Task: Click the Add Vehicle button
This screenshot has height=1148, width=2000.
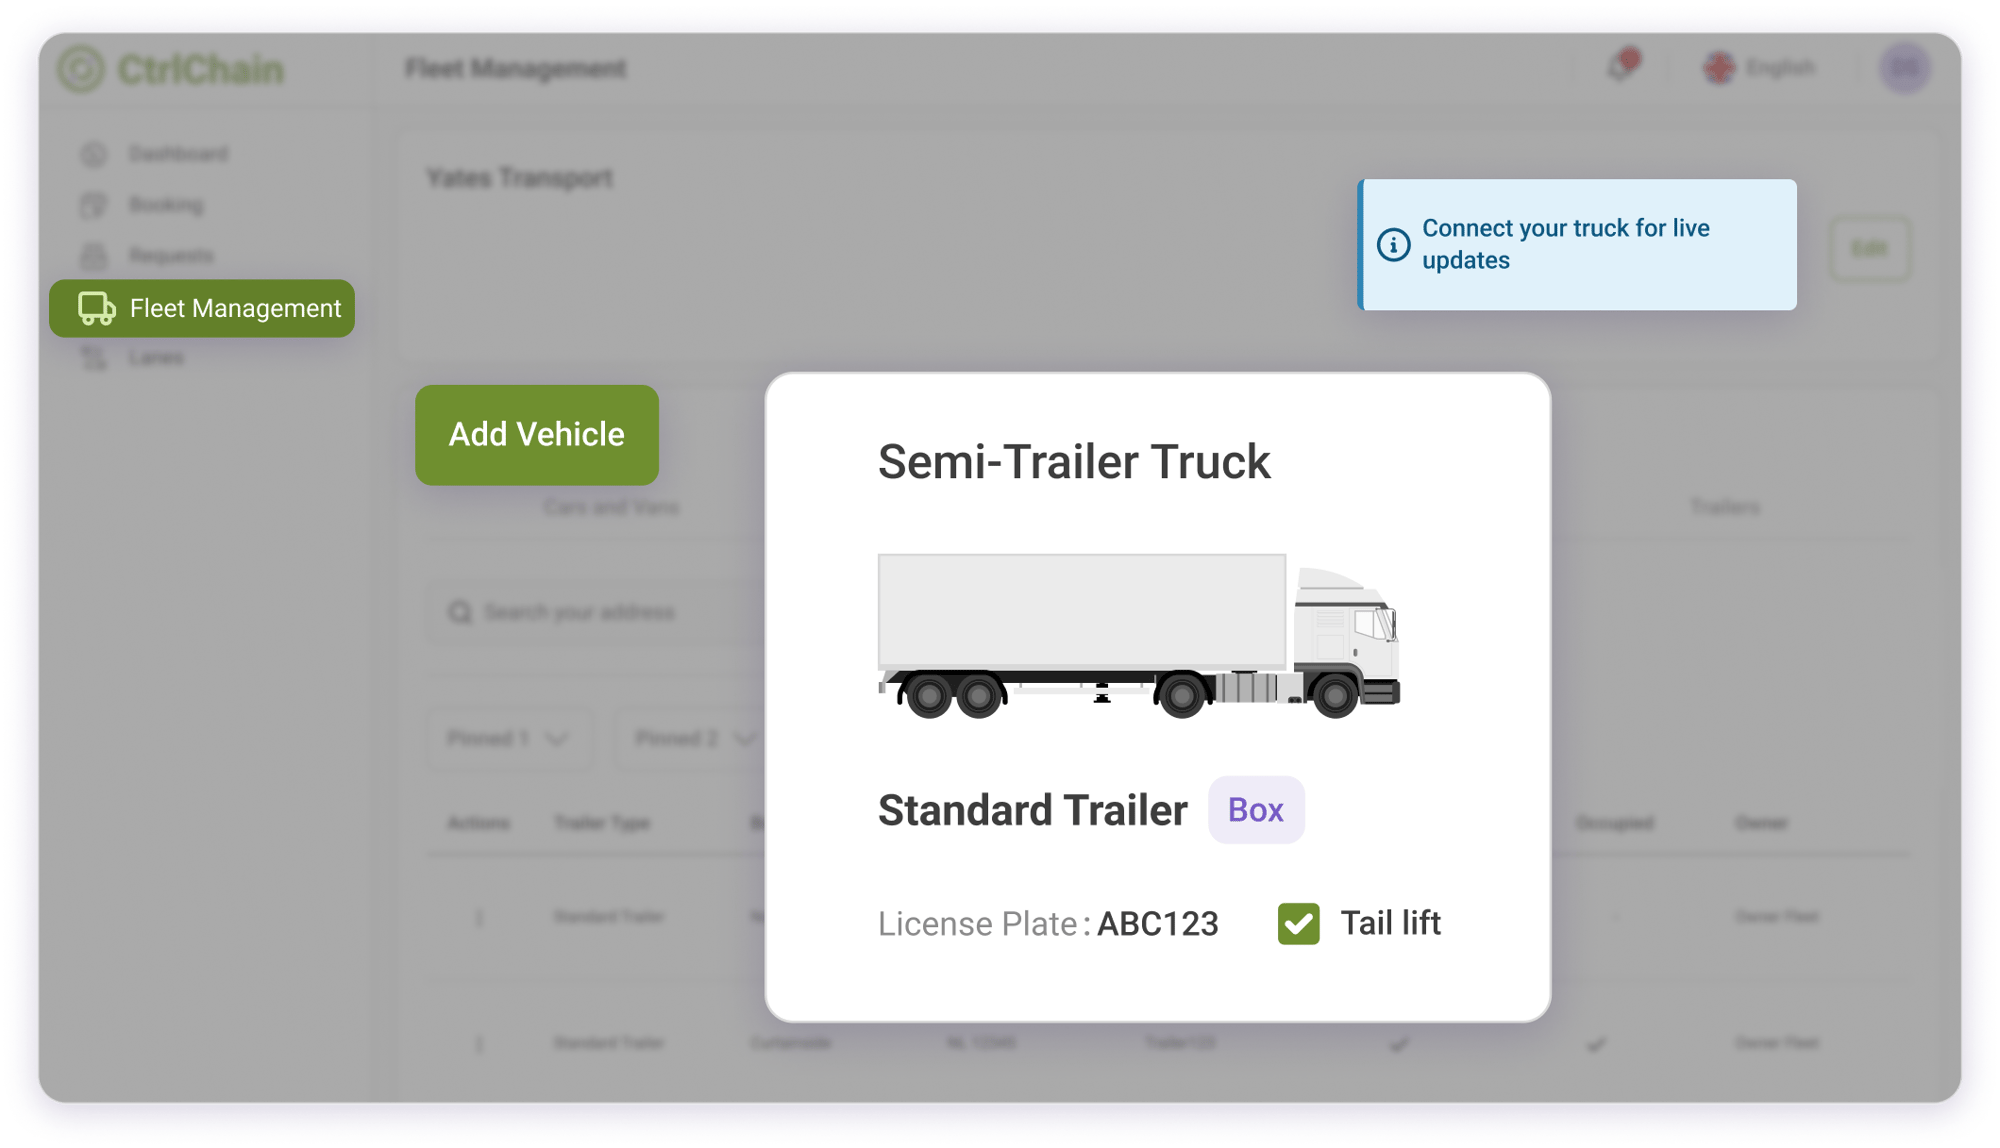Action: (536, 434)
